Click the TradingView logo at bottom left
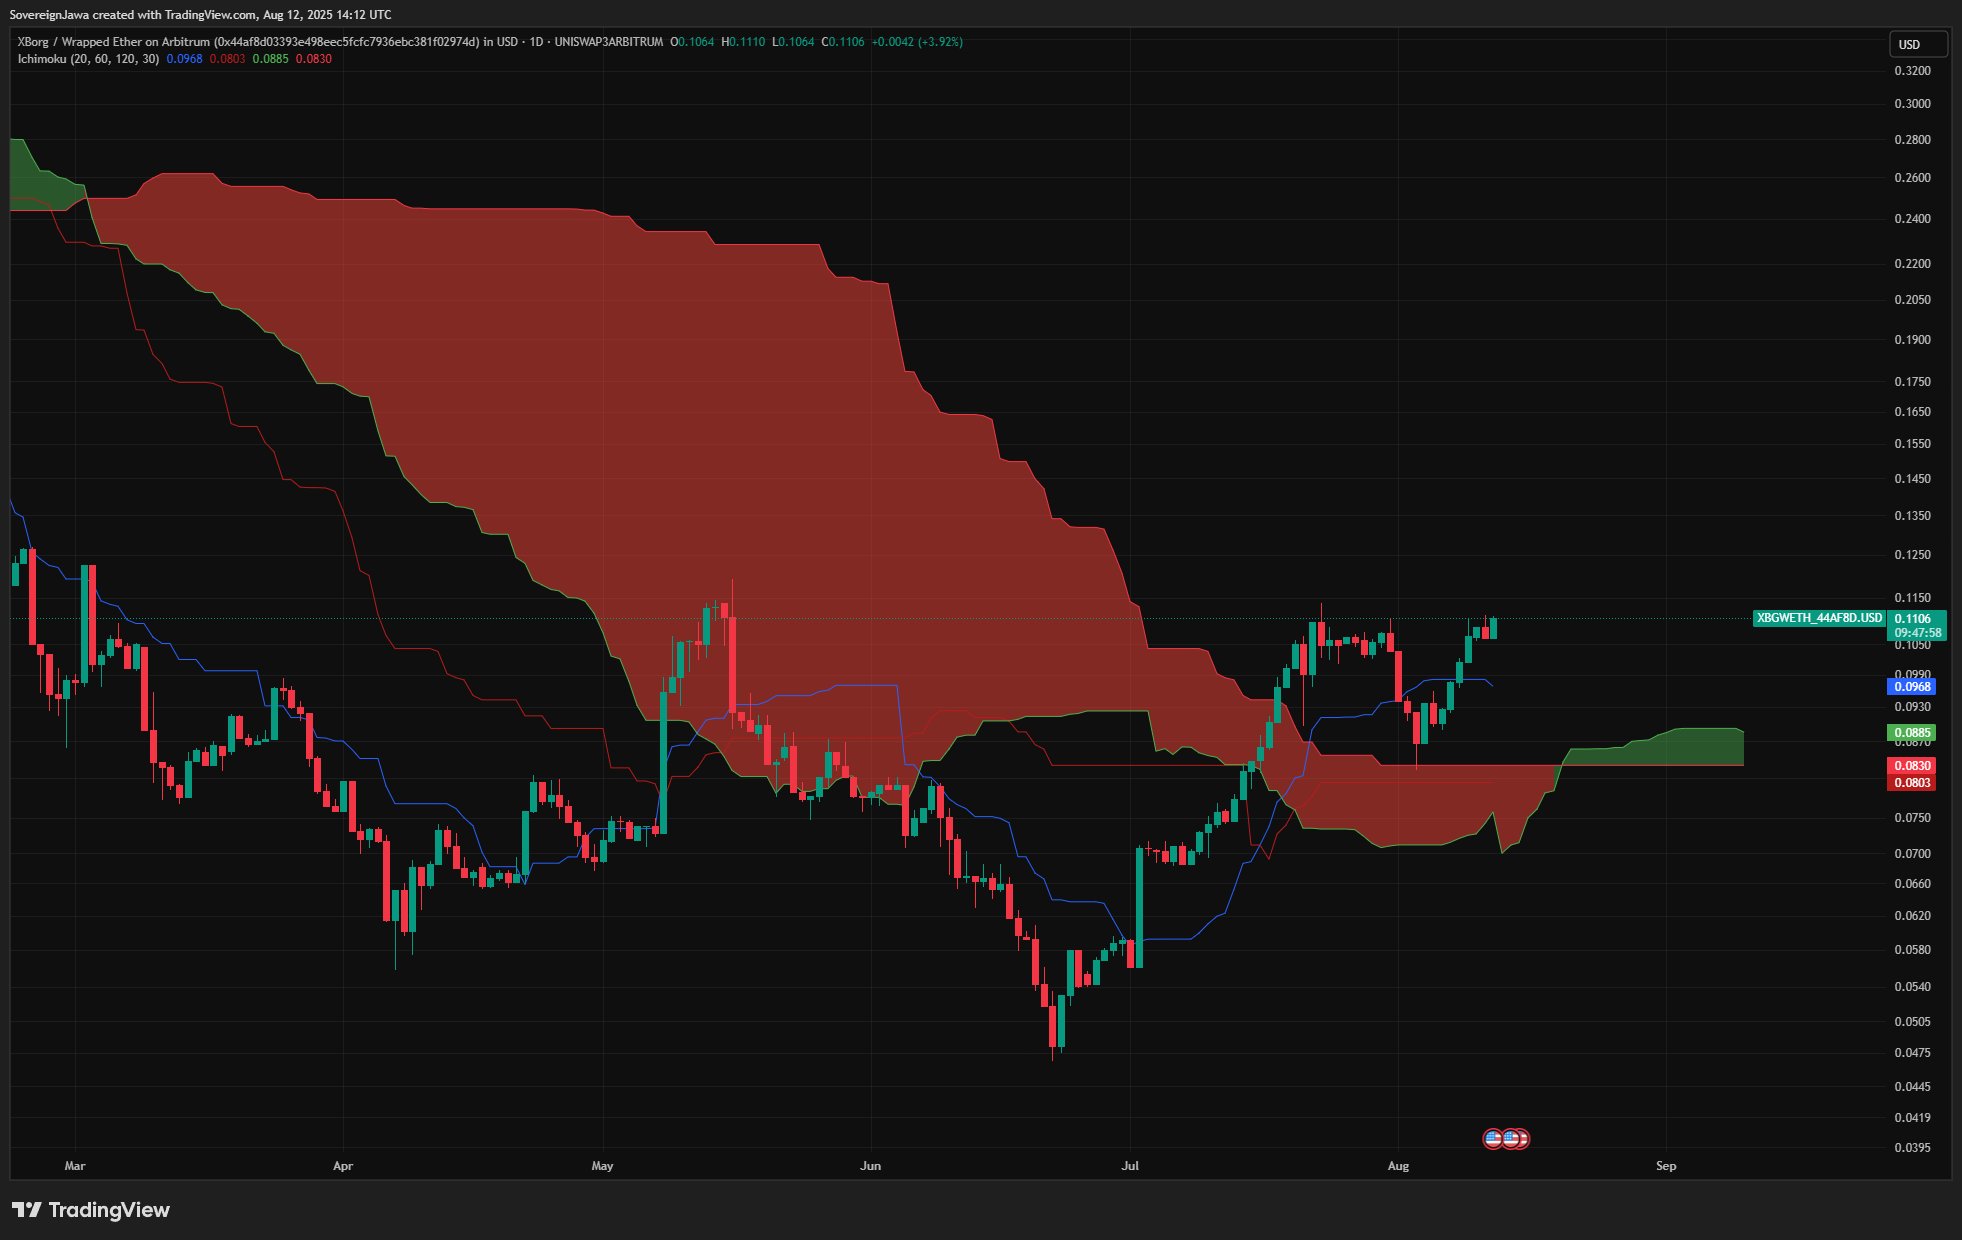 click(x=91, y=1210)
